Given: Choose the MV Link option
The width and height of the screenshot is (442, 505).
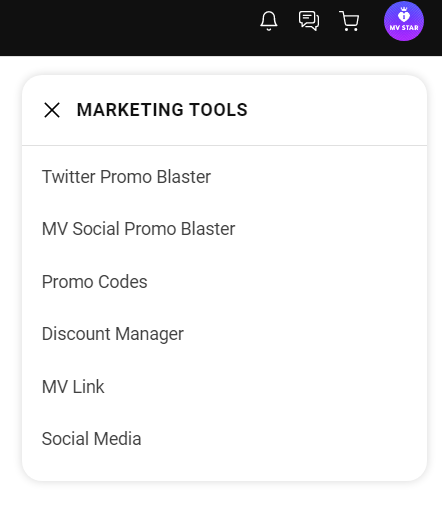Looking at the screenshot, I should [73, 387].
